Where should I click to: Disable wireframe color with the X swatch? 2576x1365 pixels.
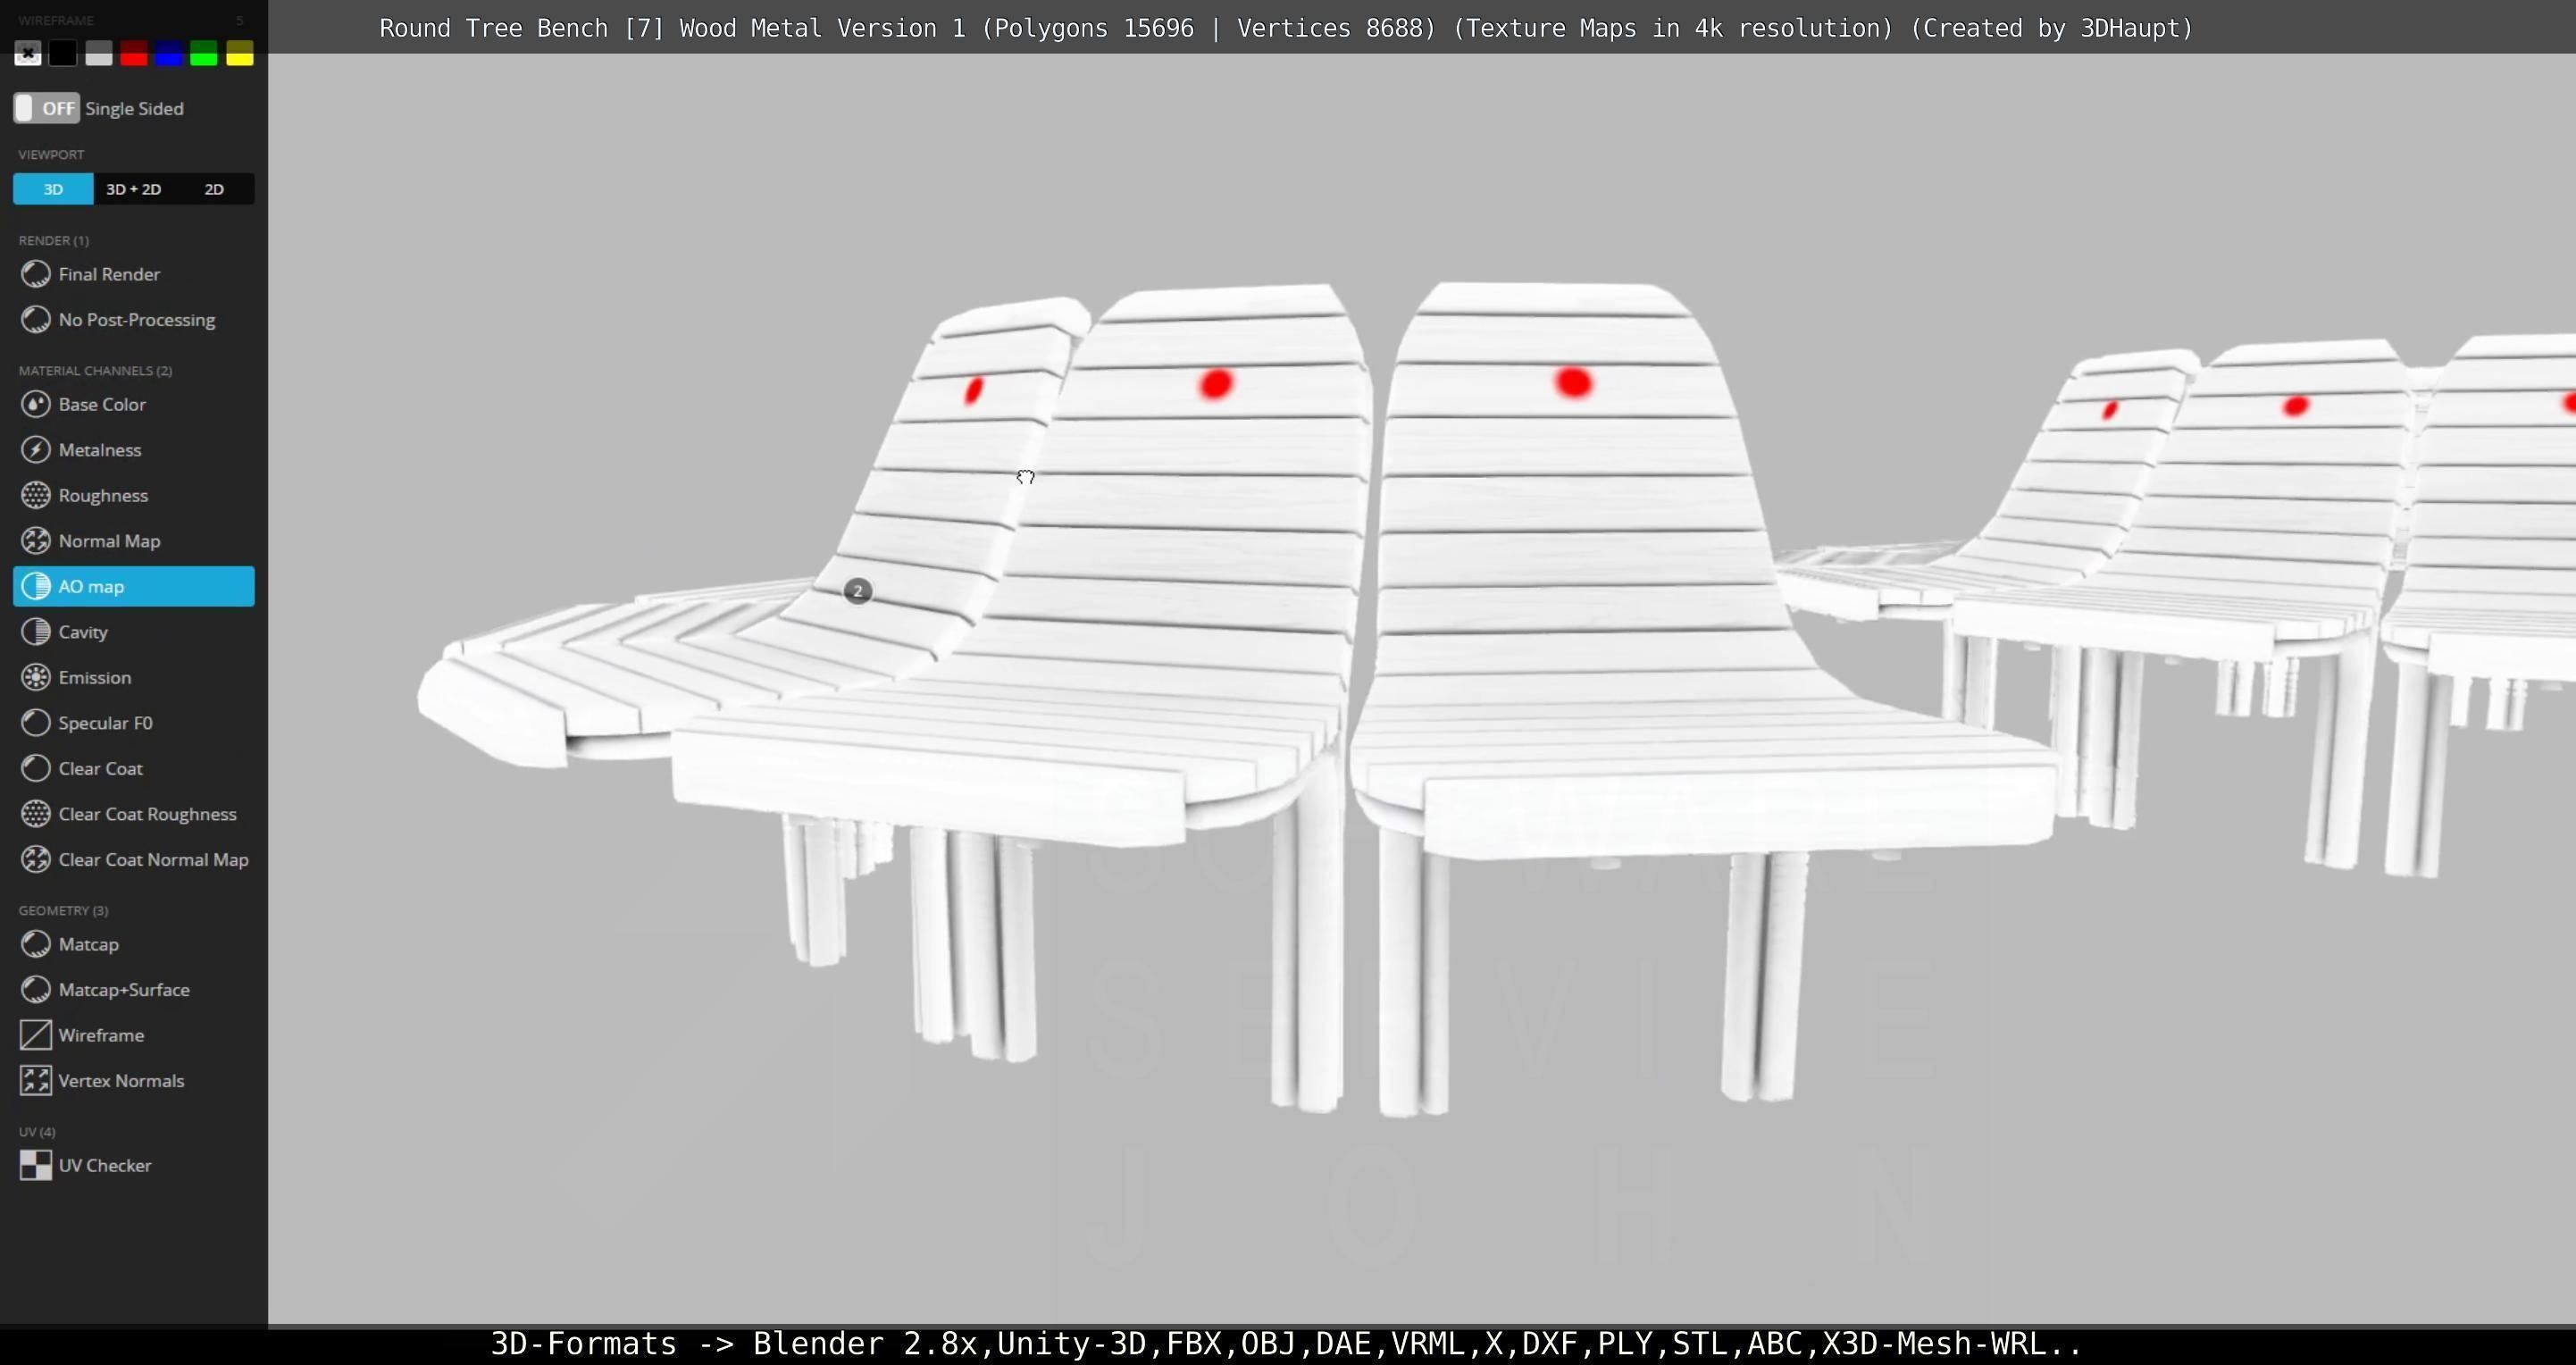pos(28,53)
